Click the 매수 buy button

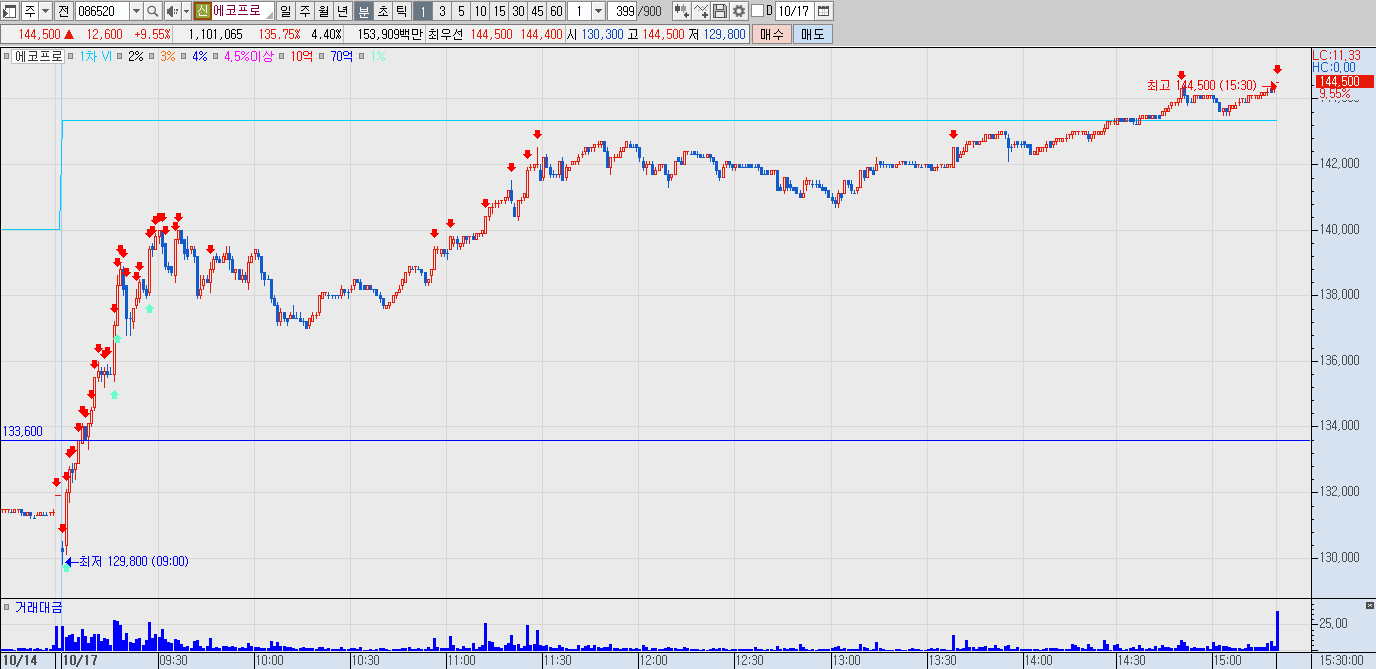point(772,34)
